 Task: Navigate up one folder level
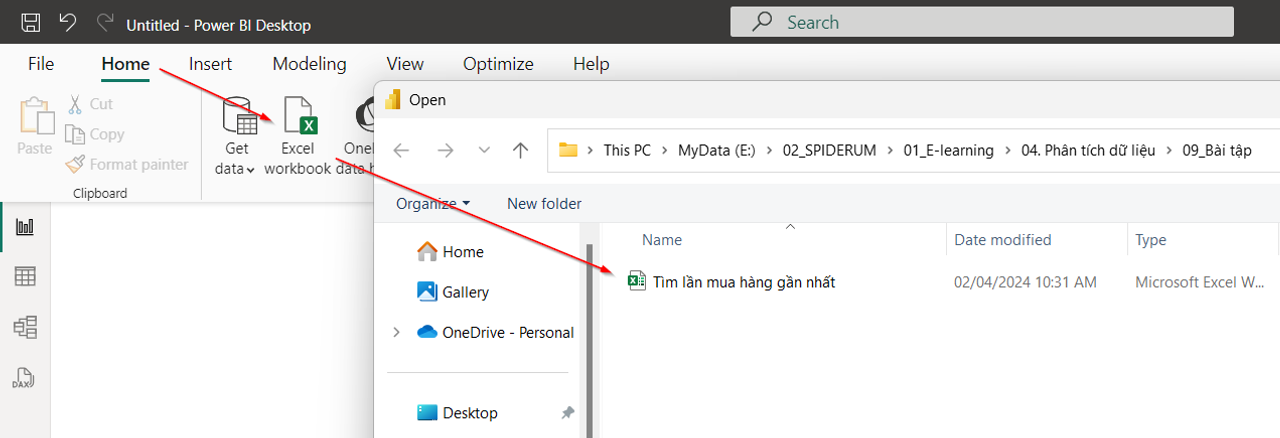[x=520, y=151]
